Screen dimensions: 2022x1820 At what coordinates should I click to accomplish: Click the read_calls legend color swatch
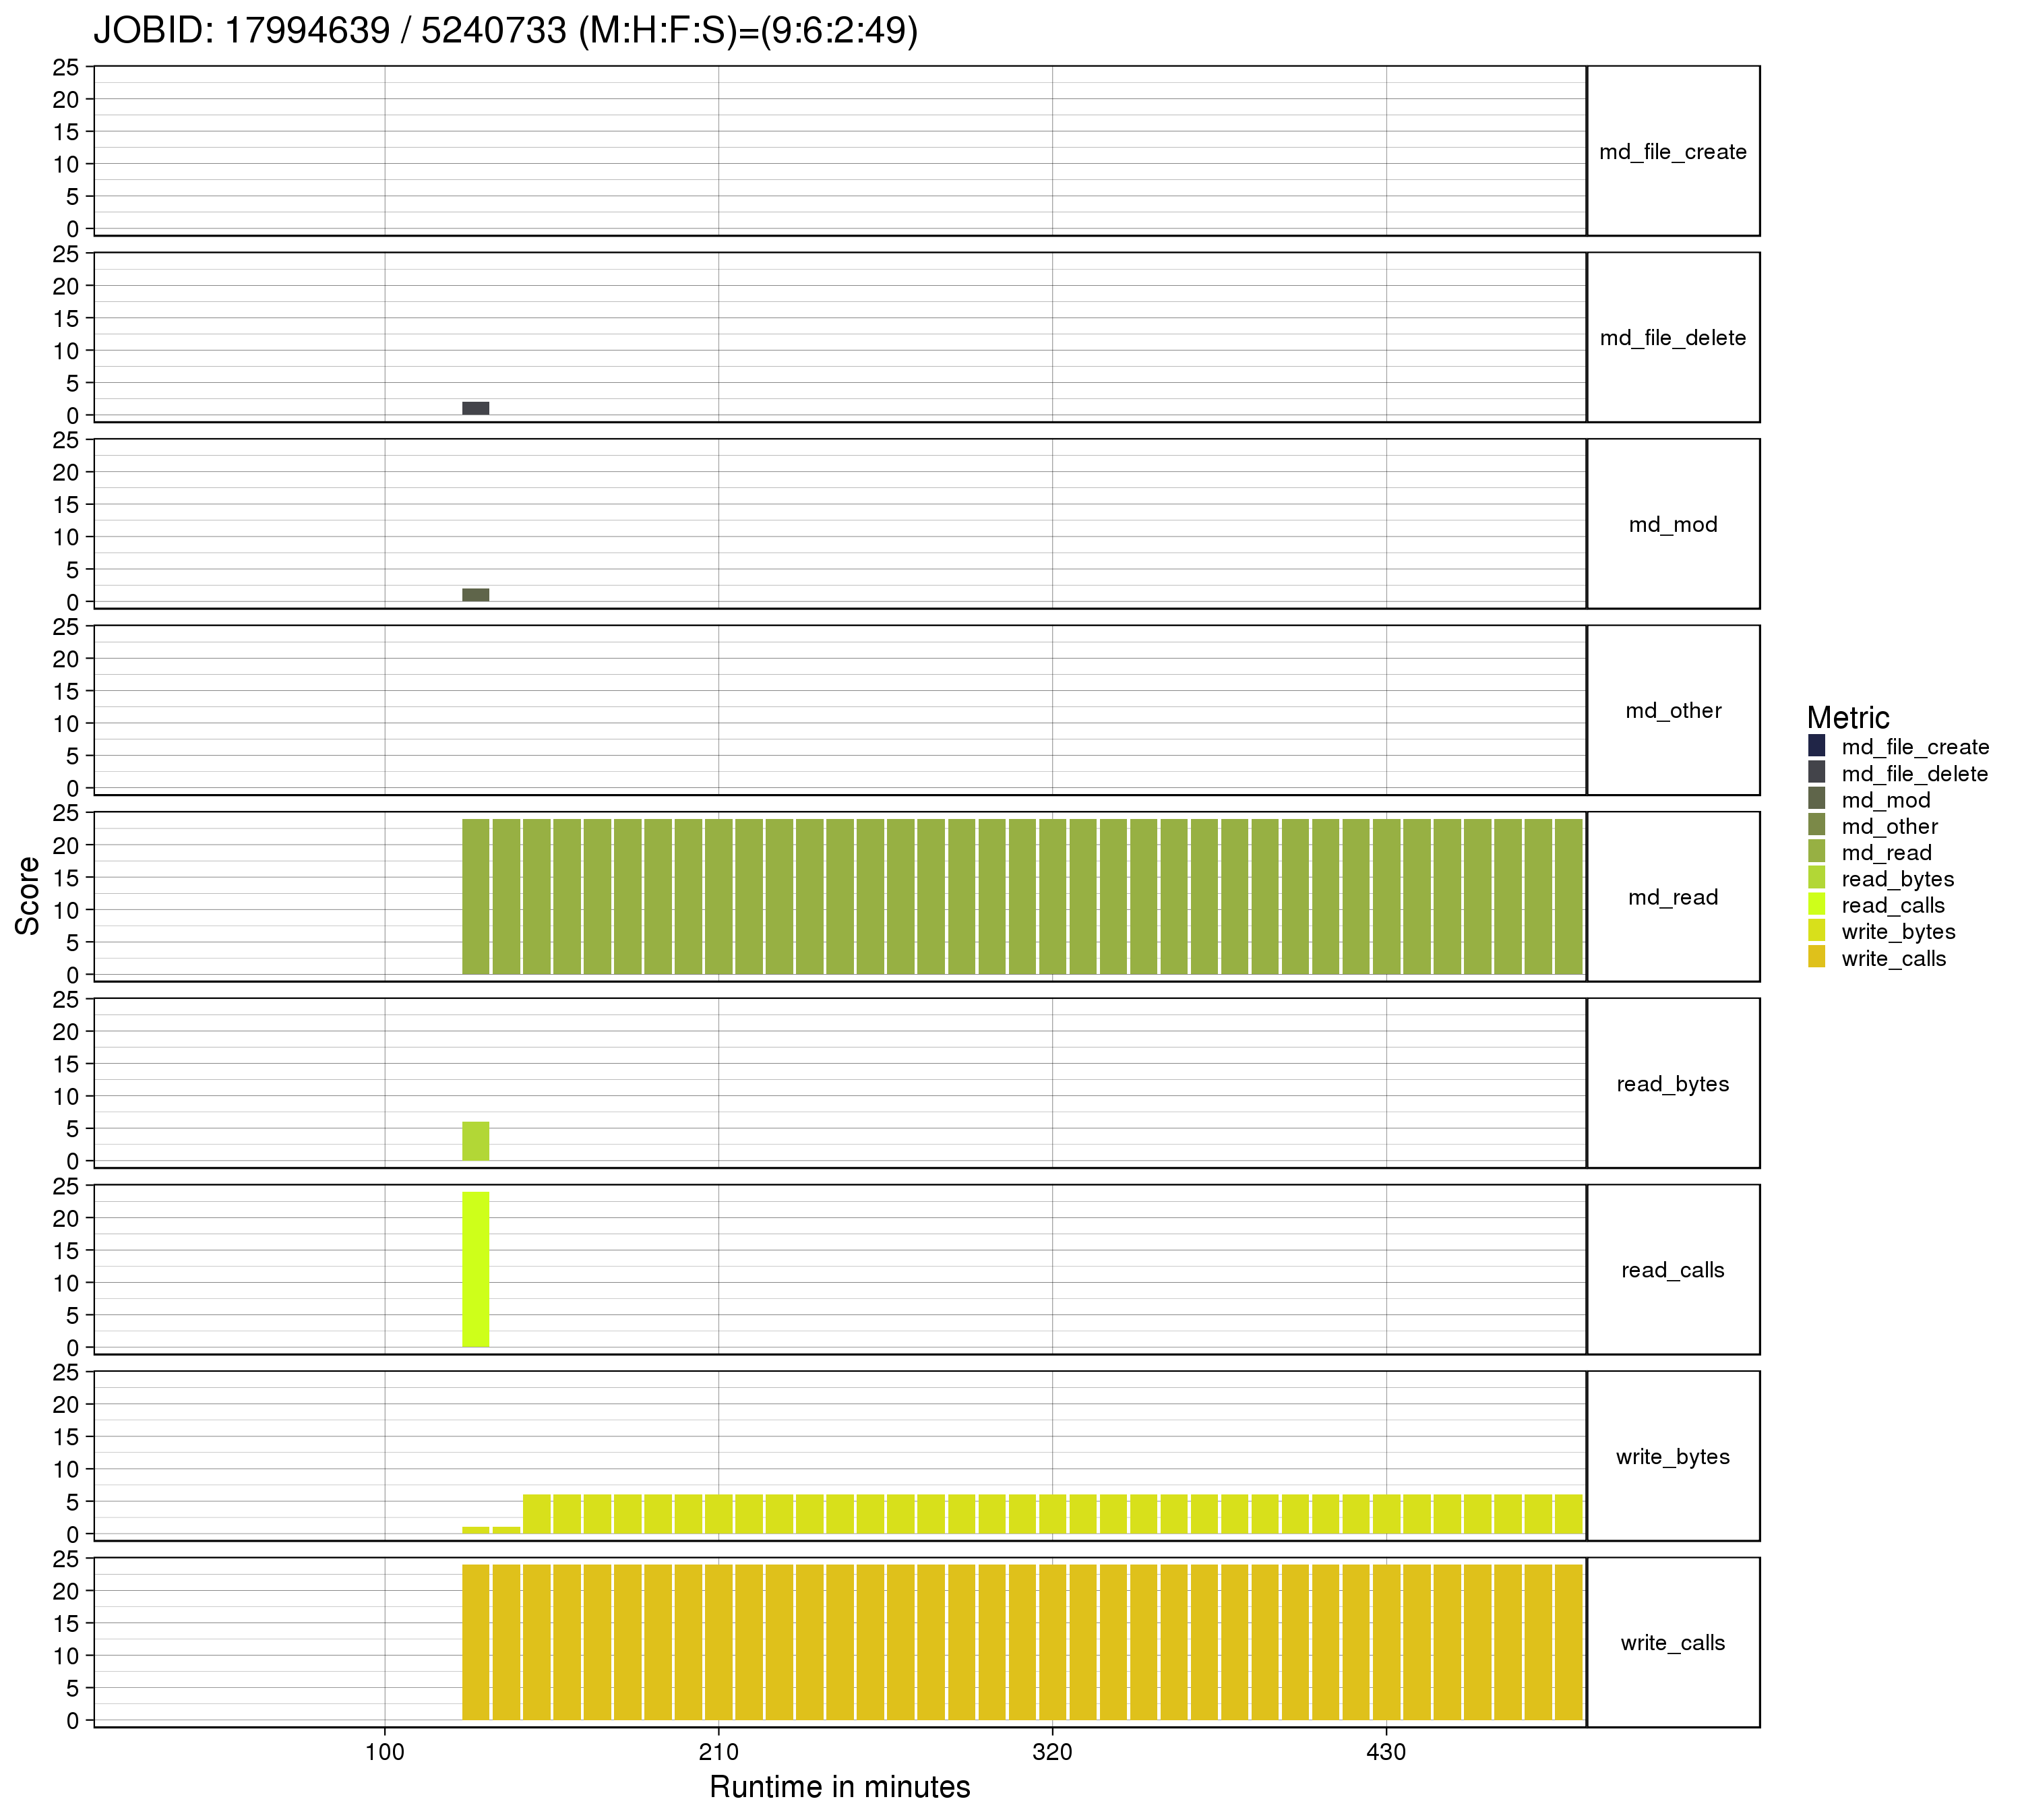click(1816, 905)
